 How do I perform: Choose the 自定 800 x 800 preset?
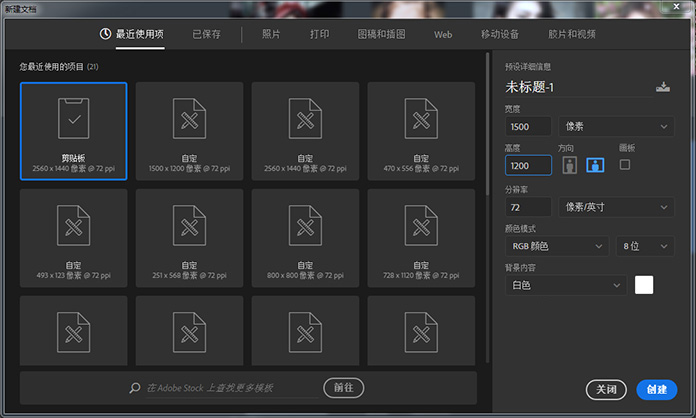point(305,238)
